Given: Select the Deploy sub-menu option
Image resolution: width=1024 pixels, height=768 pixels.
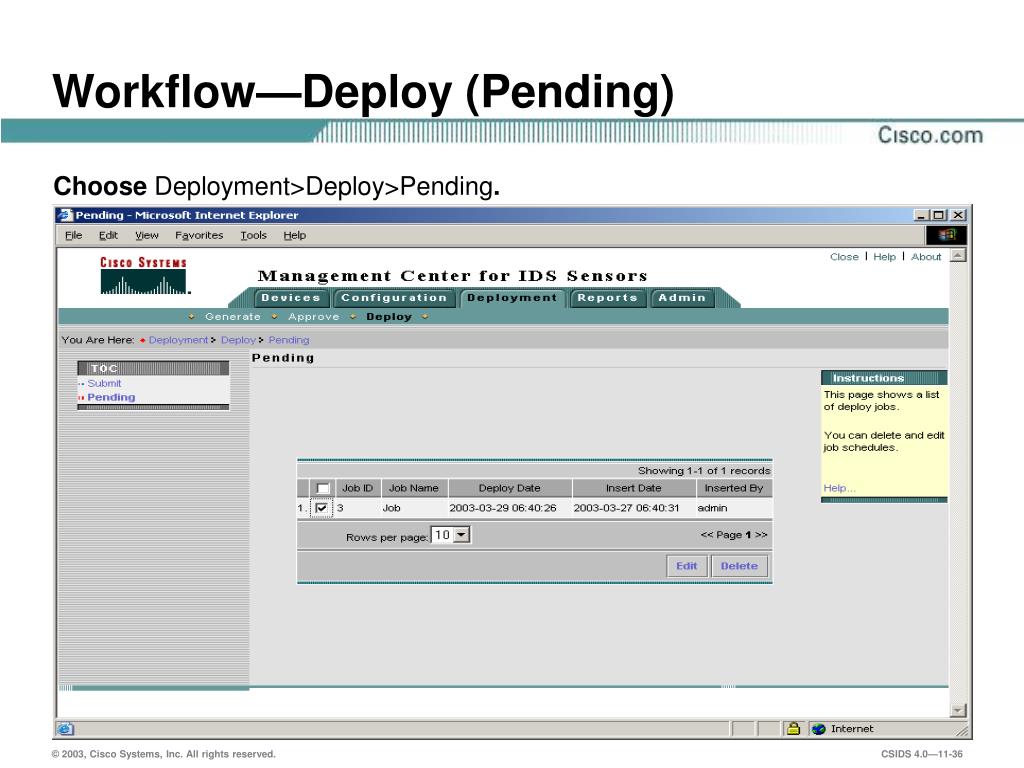Looking at the screenshot, I should 389,317.
